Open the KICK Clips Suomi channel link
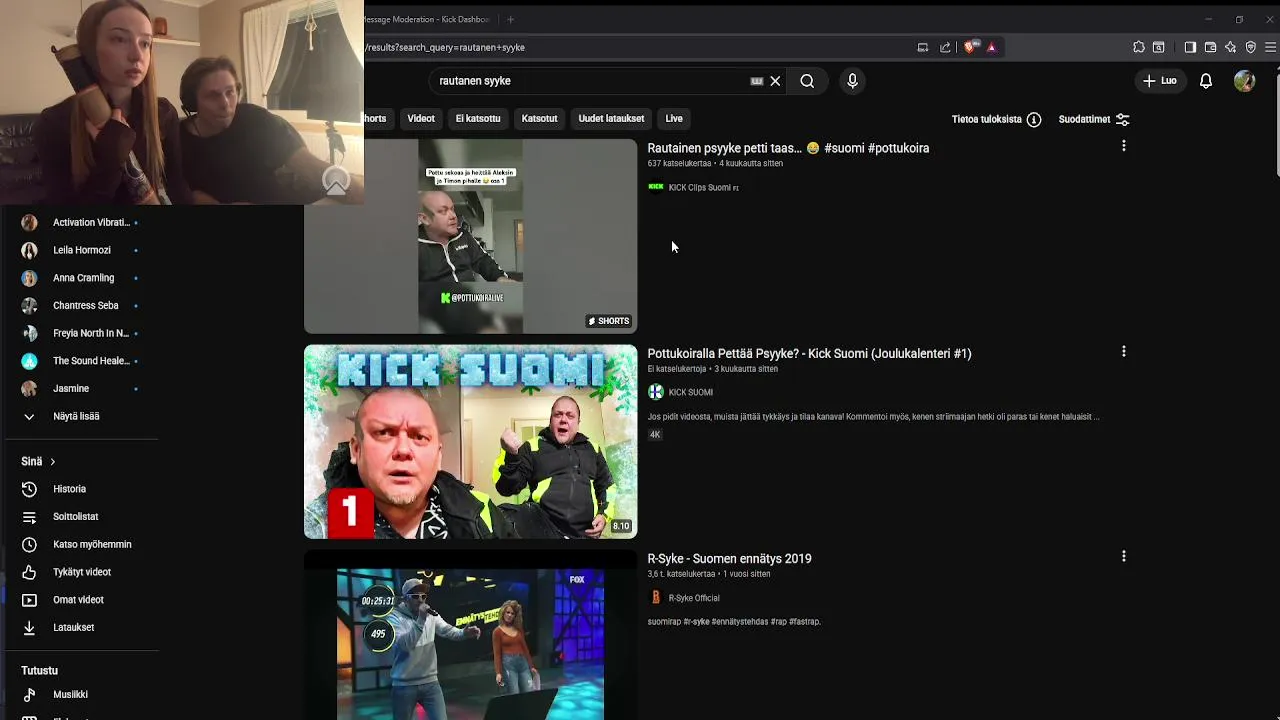Screen dimensions: 1280x720 [x=703, y=187]
